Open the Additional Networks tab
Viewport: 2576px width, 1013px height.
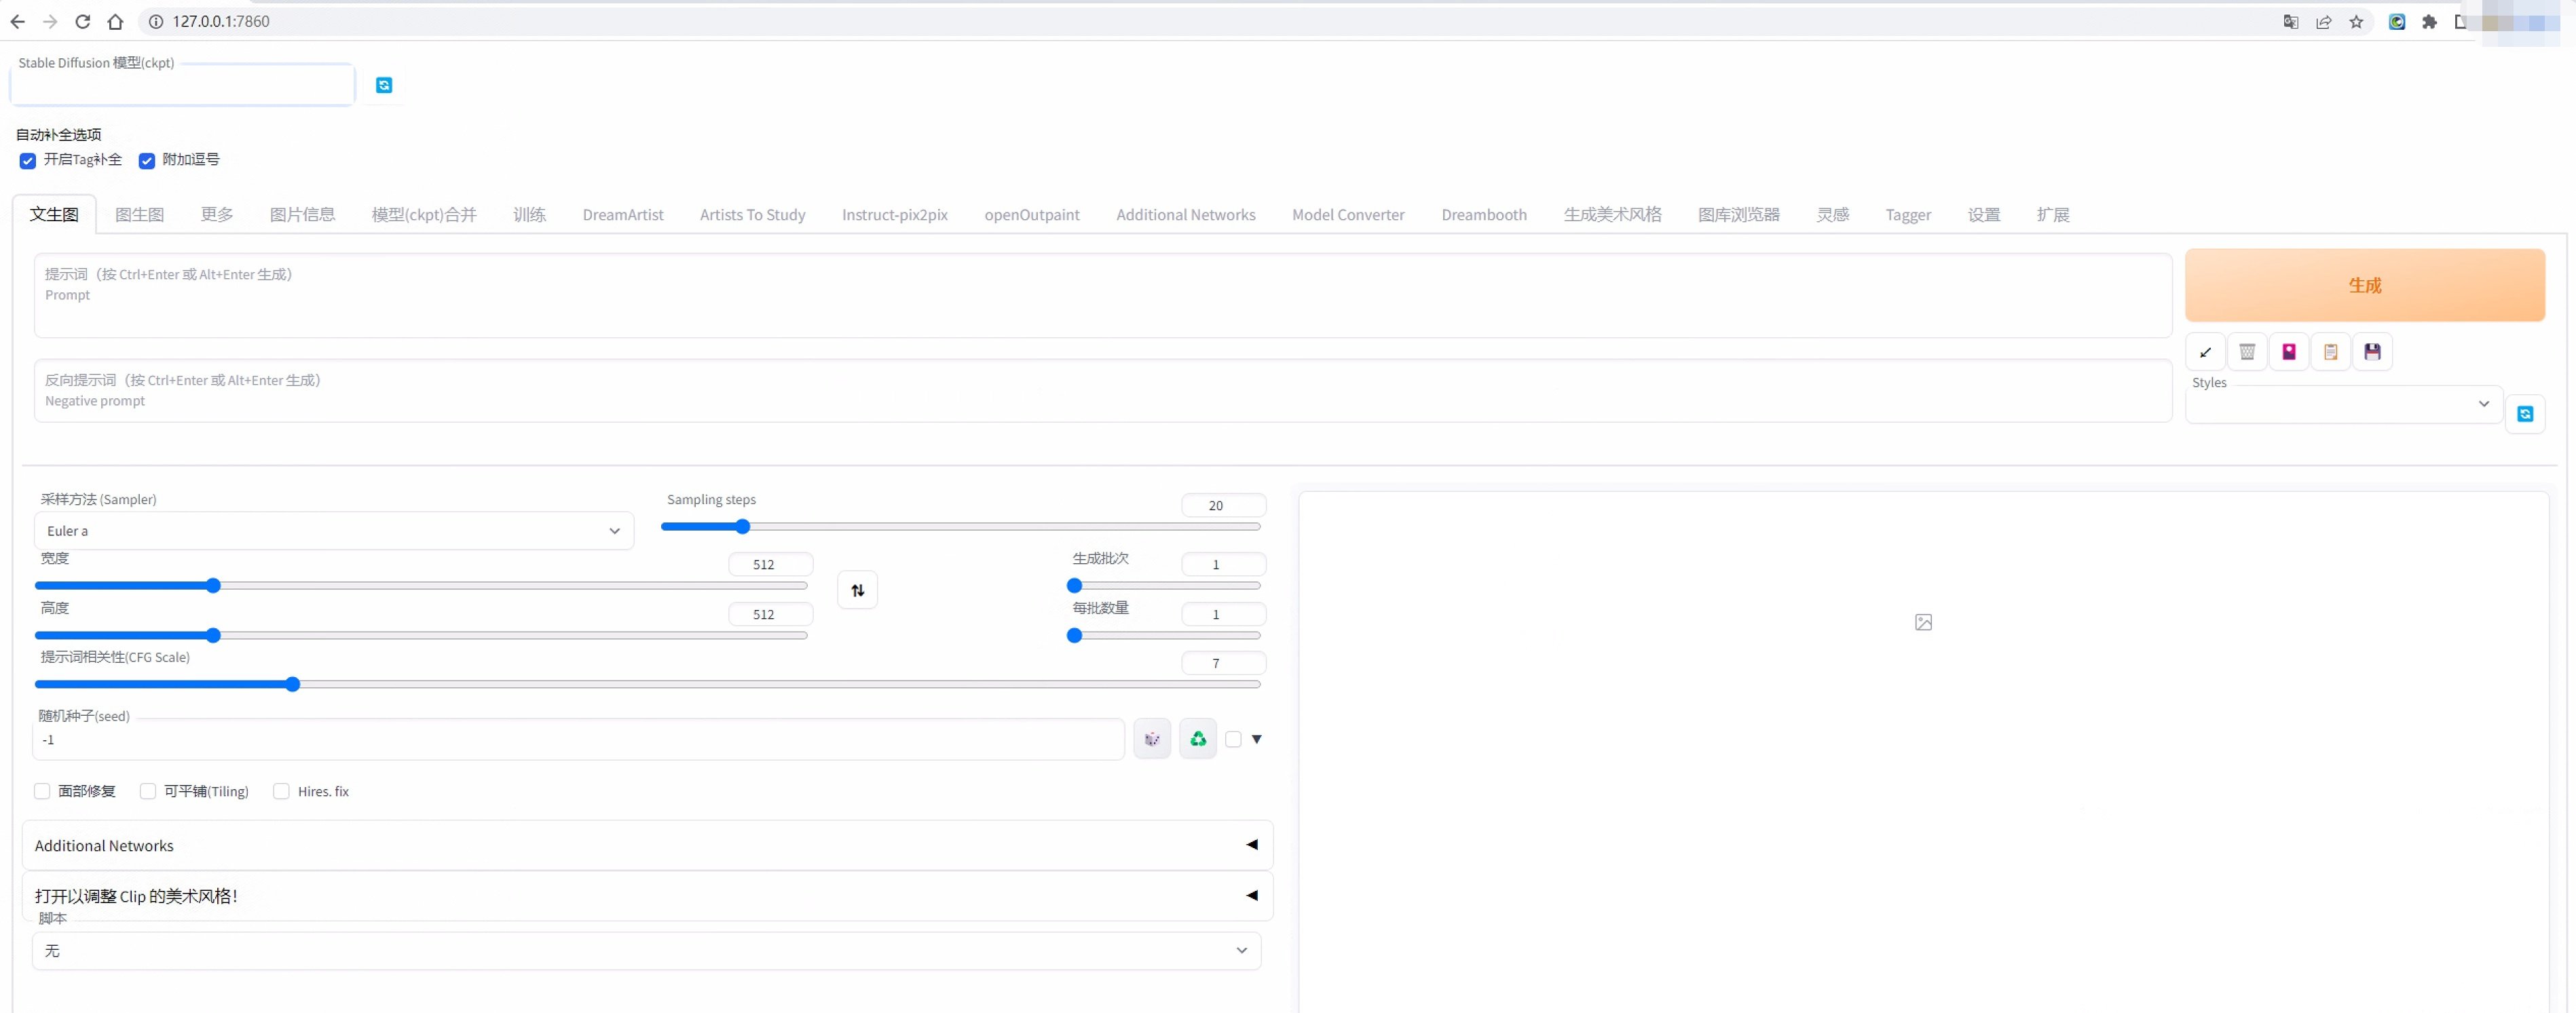click(1185, 215)
